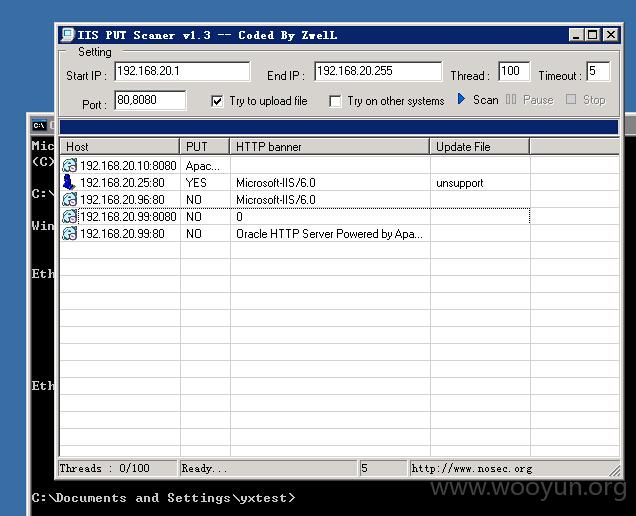Click the IIS PUT Scaner title bar icon
Image resolution: width=636 pixels, height=516 pixels.
[68, 35]
